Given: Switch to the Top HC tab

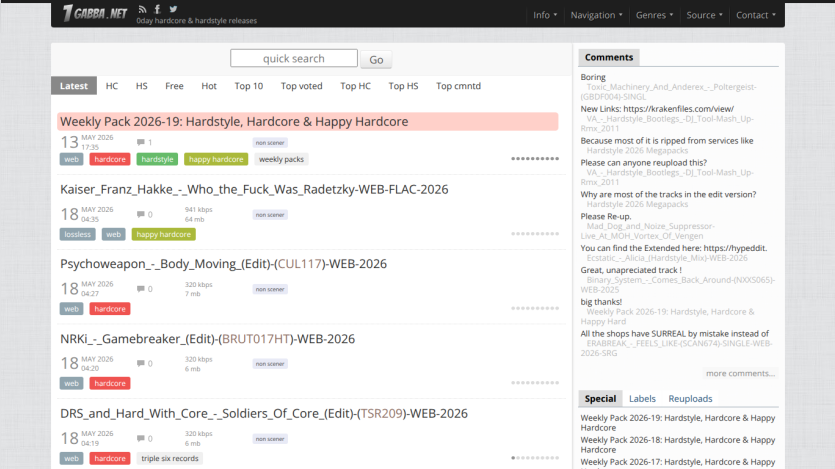Looking at the screenshot, I should coord(355,86).
